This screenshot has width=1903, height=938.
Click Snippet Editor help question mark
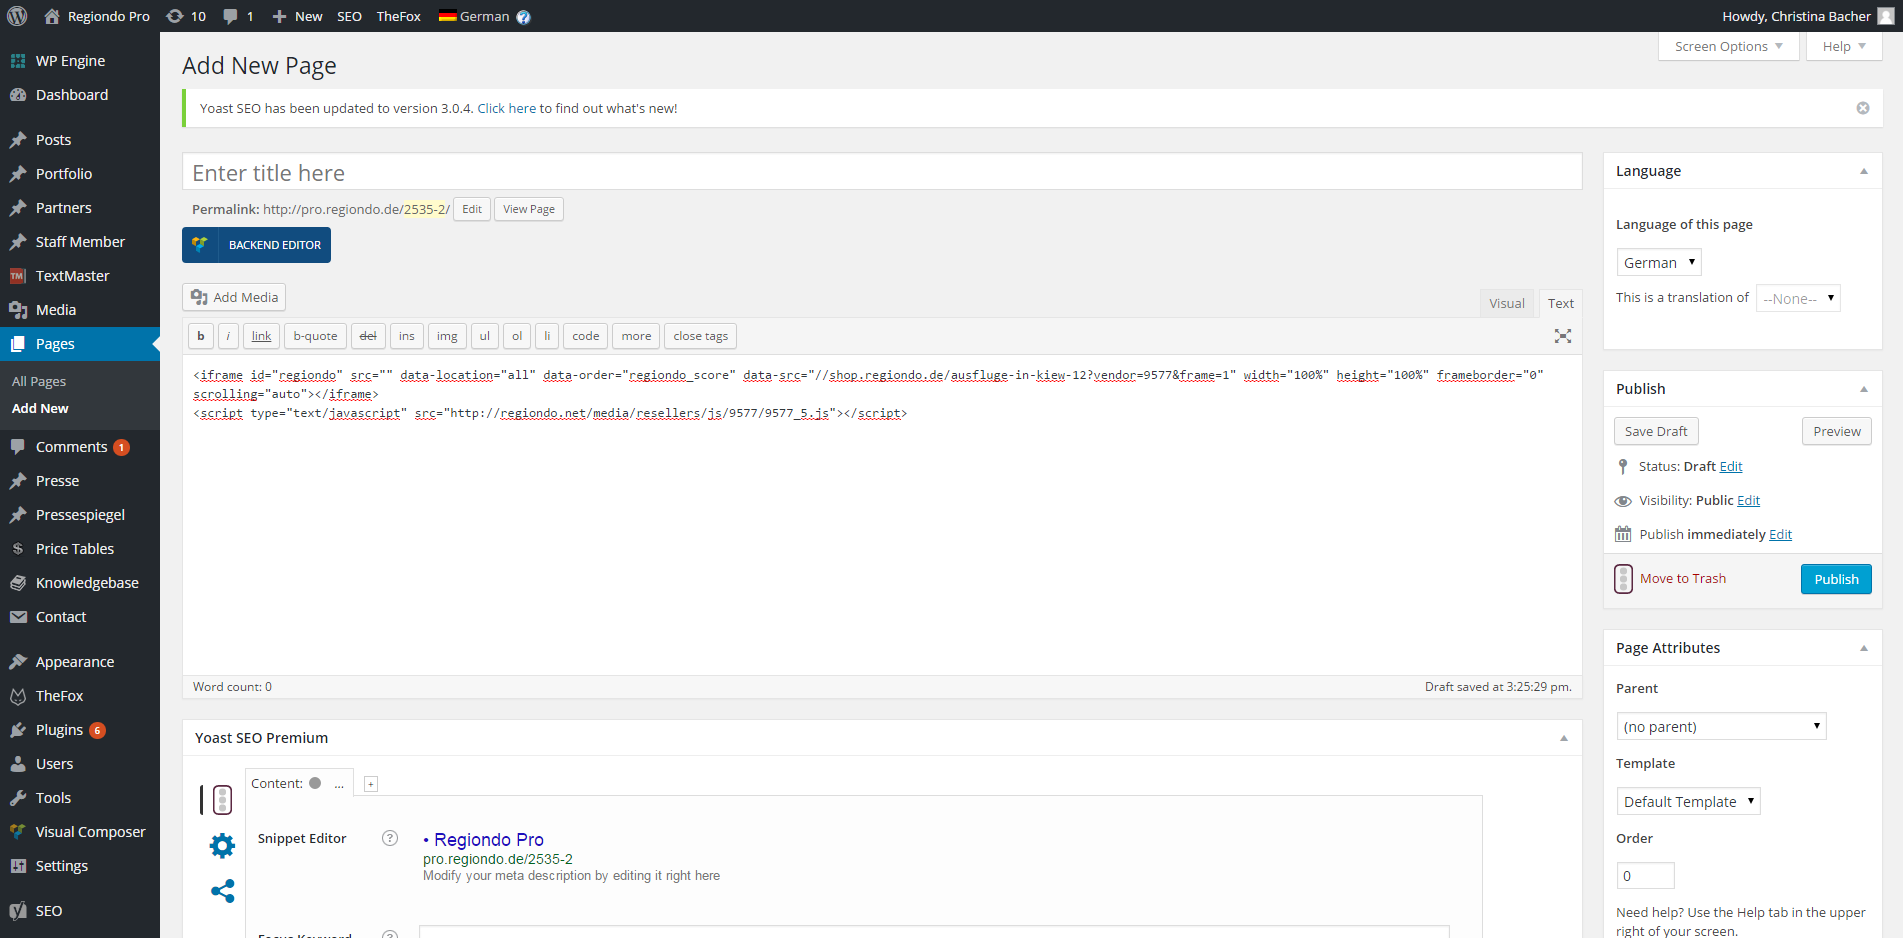(390, 838)
